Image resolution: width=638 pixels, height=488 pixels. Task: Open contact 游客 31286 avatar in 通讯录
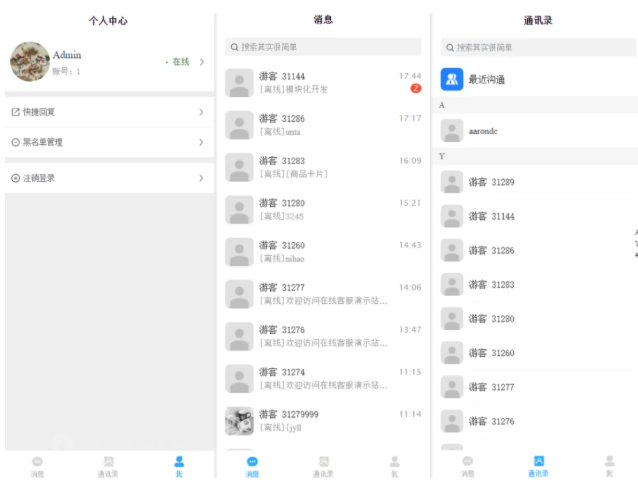coord(452,250)
